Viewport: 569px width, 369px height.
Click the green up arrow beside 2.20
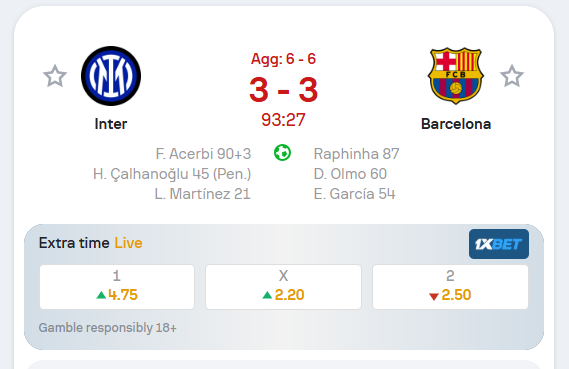pos(267,295)
